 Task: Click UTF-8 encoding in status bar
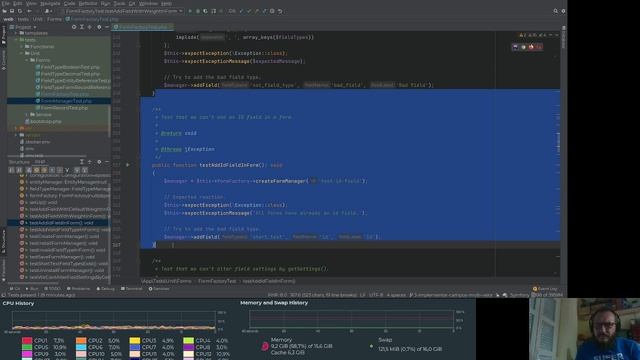pyautogui.click(x=376, y=295)
